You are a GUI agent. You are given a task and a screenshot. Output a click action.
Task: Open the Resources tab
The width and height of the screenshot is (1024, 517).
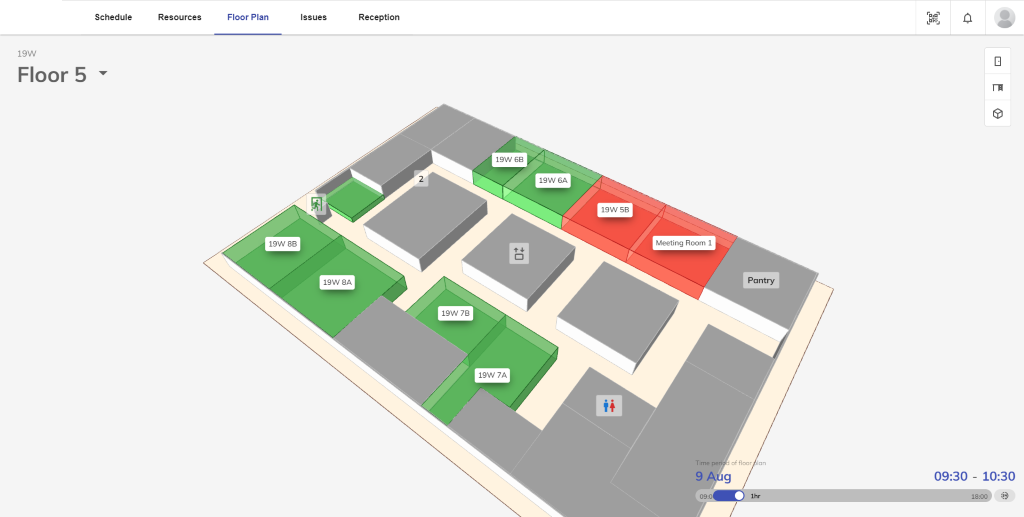pos(180,17)
